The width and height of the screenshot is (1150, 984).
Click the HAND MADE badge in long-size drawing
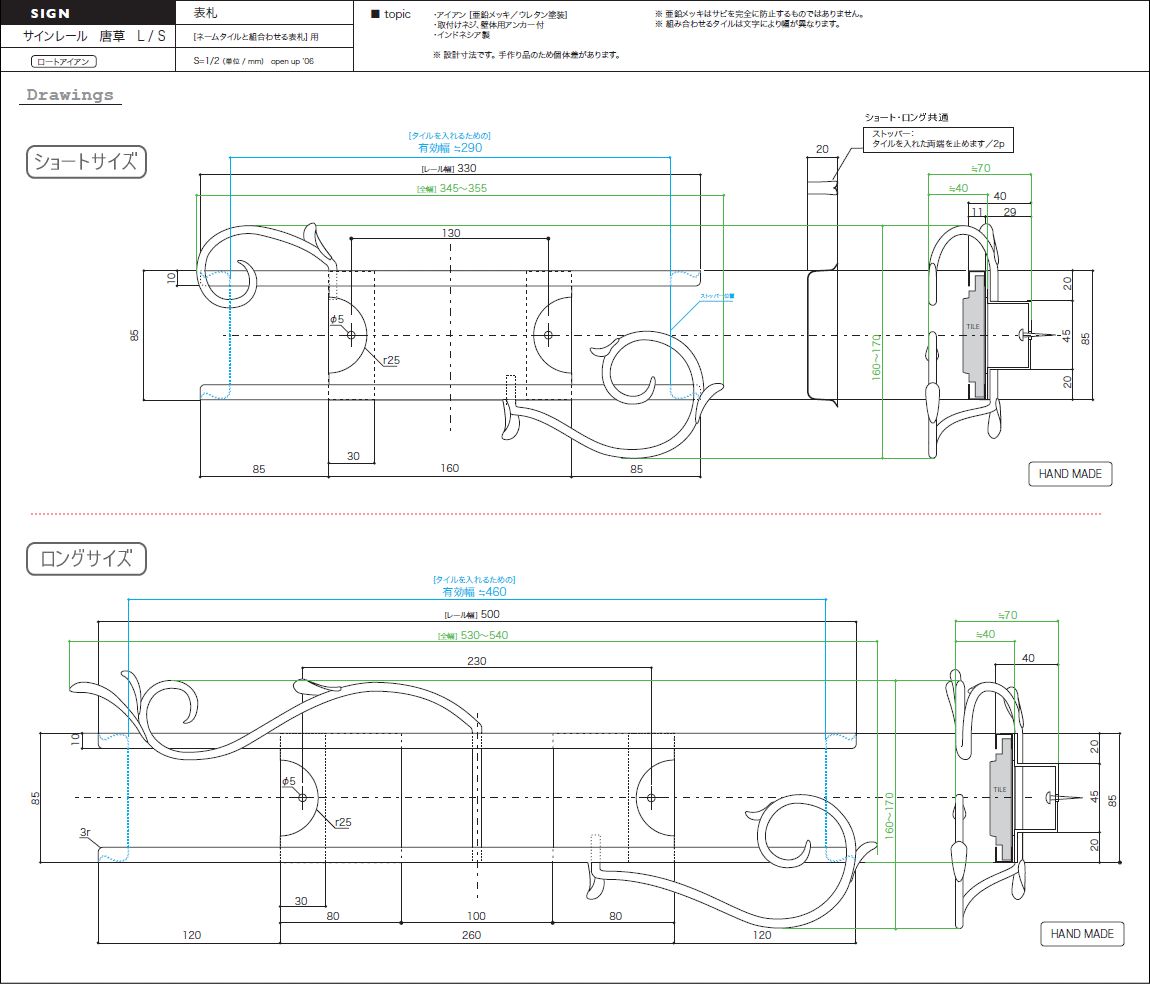[1082, 934]
